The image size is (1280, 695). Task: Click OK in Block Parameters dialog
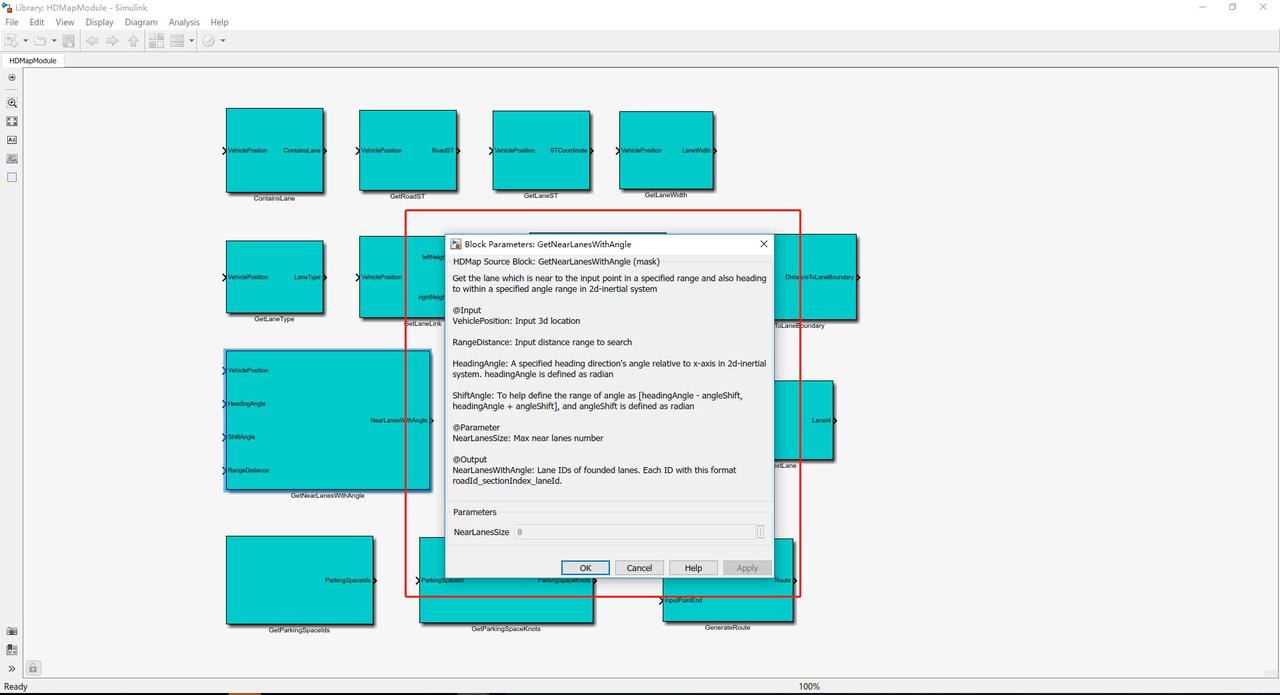[x=585, y=567]
